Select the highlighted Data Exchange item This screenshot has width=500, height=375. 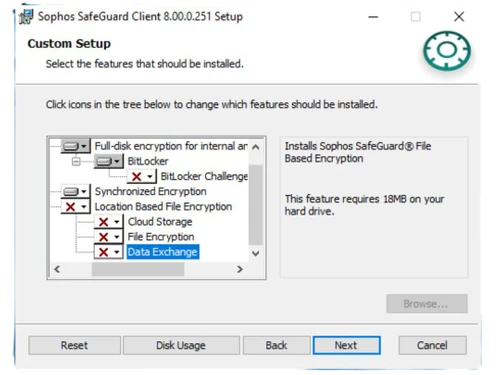click(x=163, y=252)
